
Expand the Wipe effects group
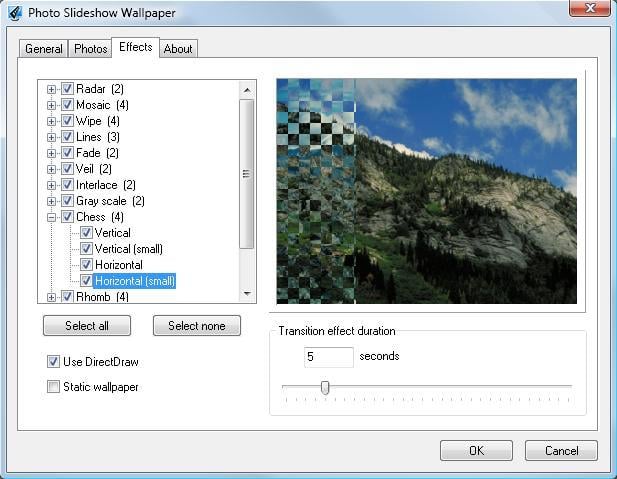[x=52, y=121]
